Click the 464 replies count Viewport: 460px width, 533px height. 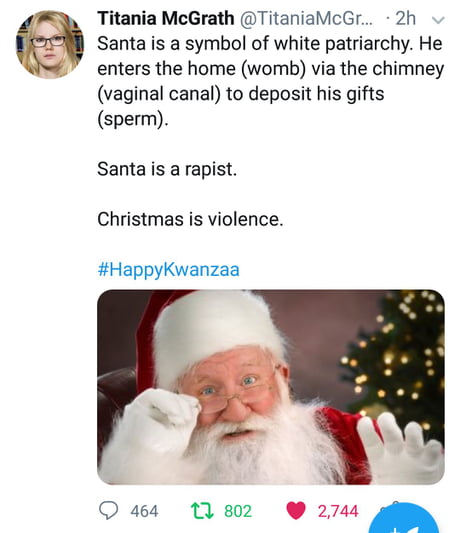click(144, 511)
